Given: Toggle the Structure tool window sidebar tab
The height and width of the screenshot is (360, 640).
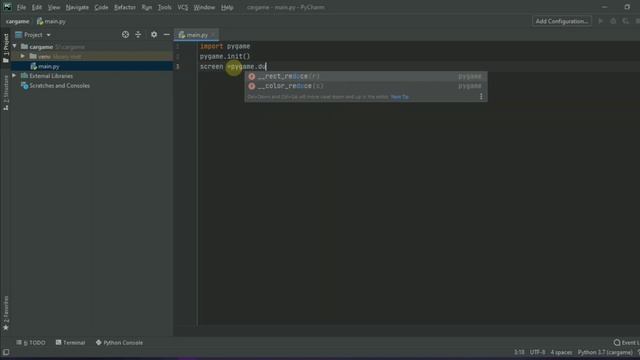Looking at the screenshot, I should pos(6,92).
